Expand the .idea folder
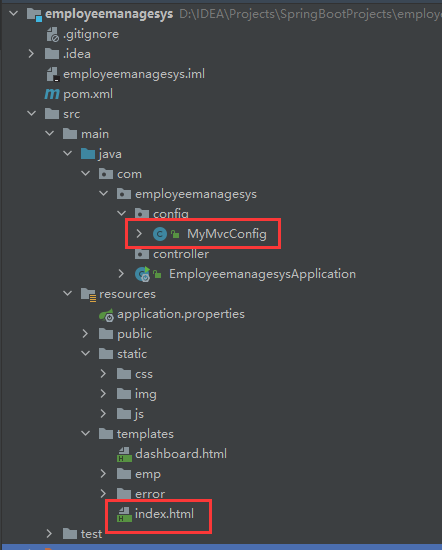 click(x=31, y=54)
